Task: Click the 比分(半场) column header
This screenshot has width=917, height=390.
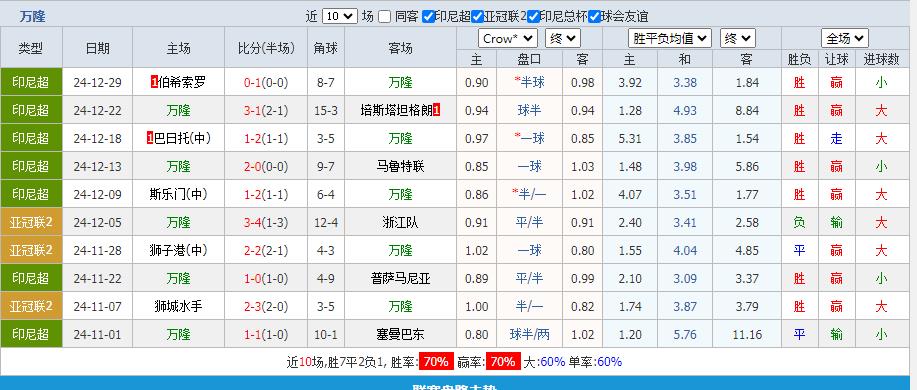Action: coord(266,48)
